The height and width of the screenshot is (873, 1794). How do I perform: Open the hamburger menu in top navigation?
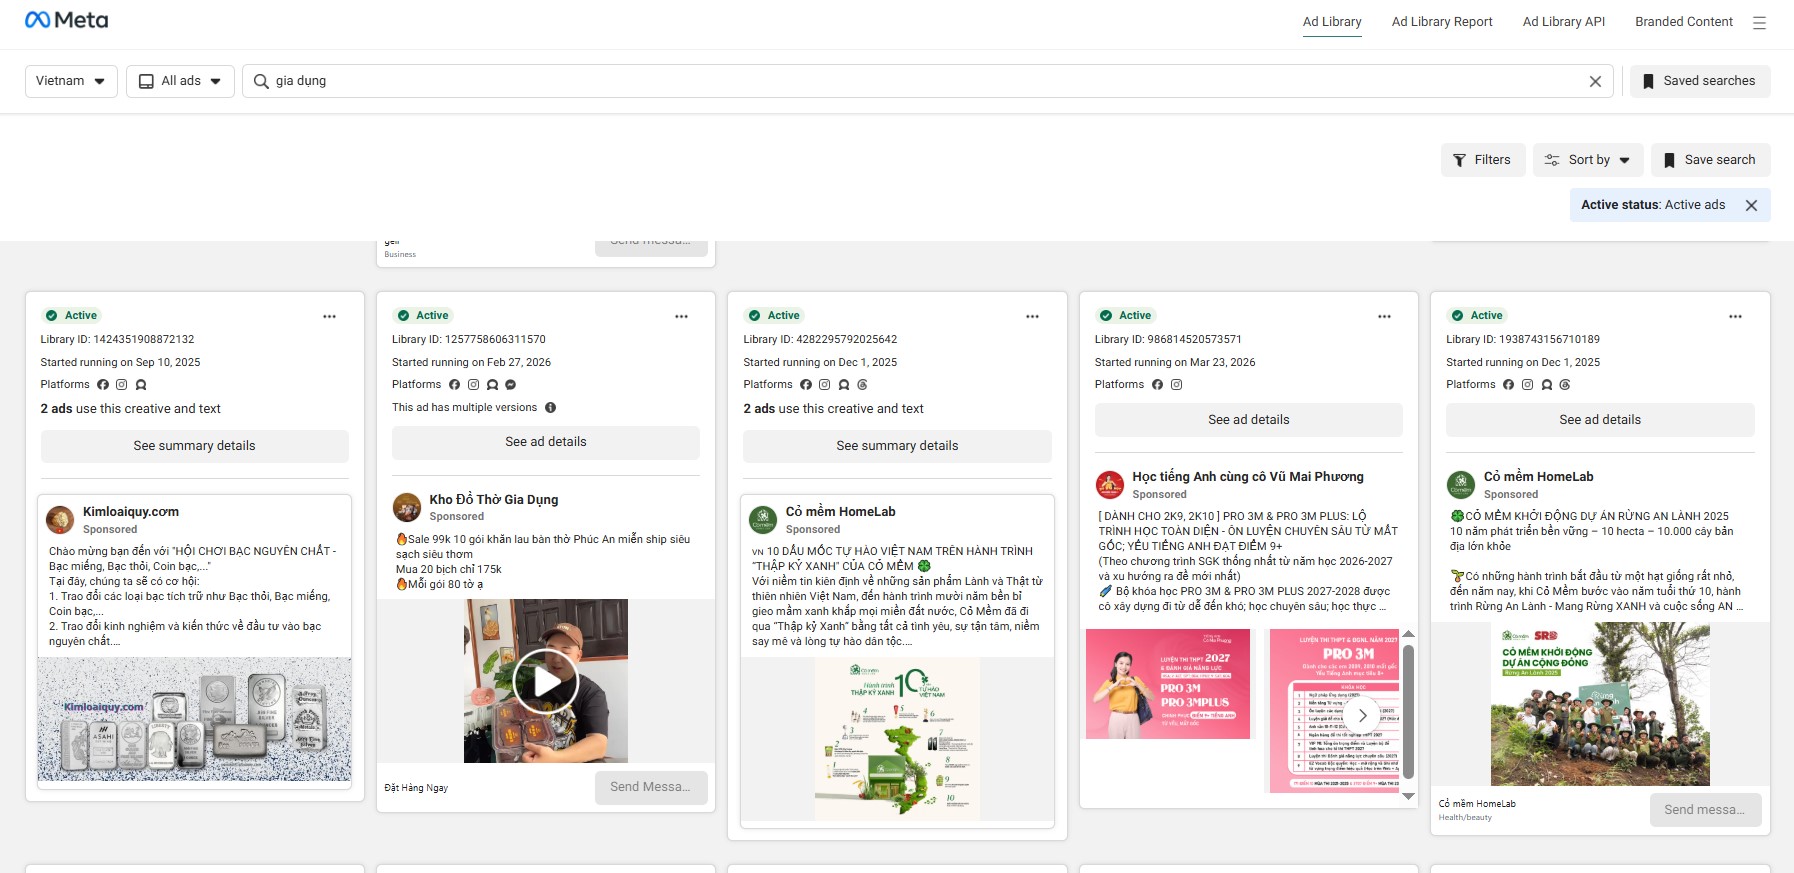coord(1759,22)
